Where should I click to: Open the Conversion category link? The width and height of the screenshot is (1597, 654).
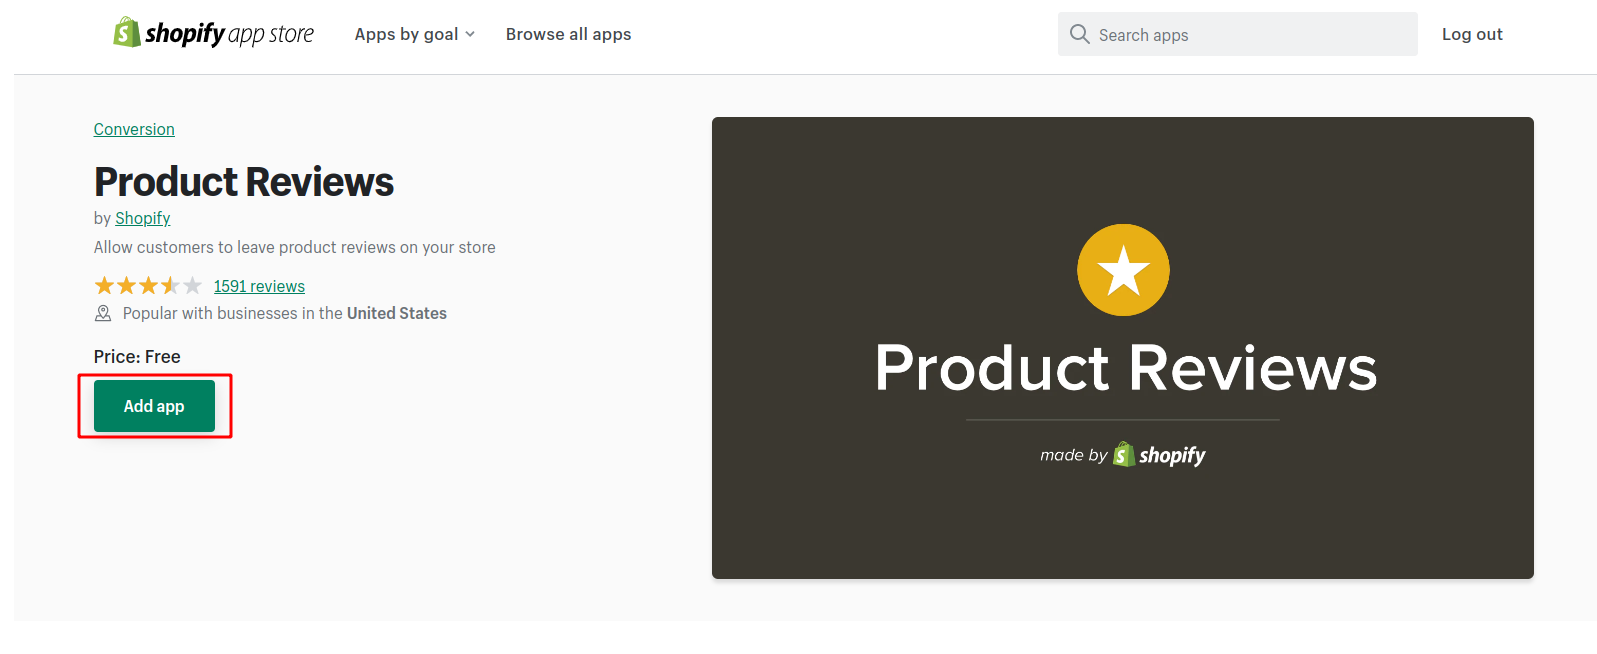click(x=134, y=129)
